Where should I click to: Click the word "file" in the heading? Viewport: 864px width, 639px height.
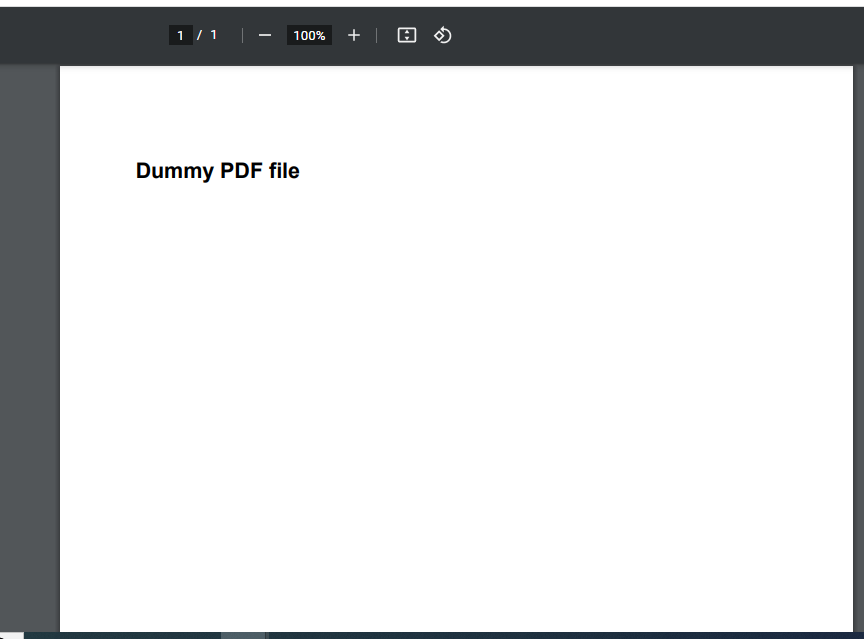[x=284, y=171]
